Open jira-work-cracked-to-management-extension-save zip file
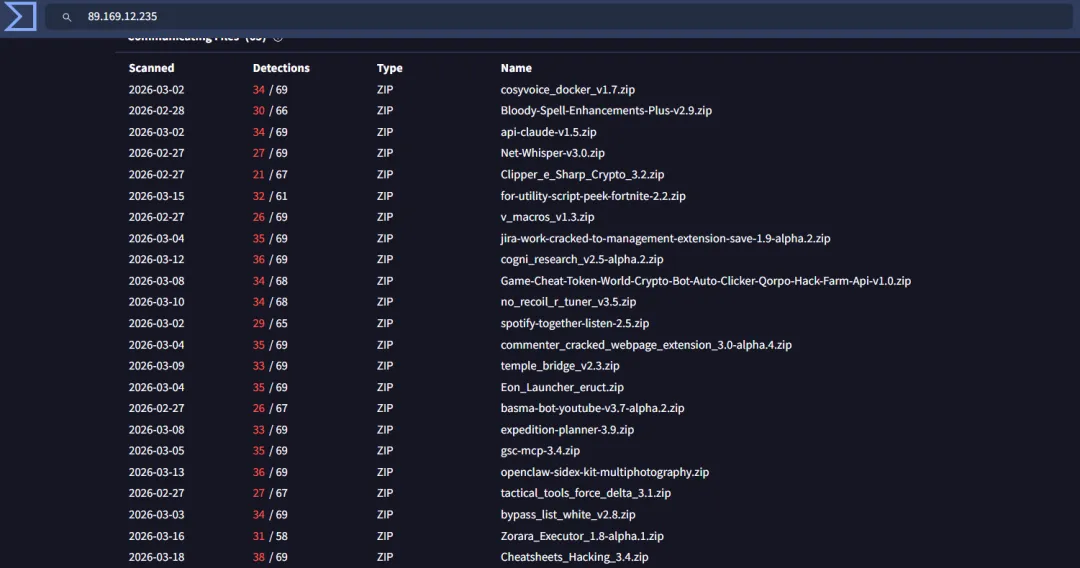Viewport: 1080px width, 568px height. tap(665, 238)
